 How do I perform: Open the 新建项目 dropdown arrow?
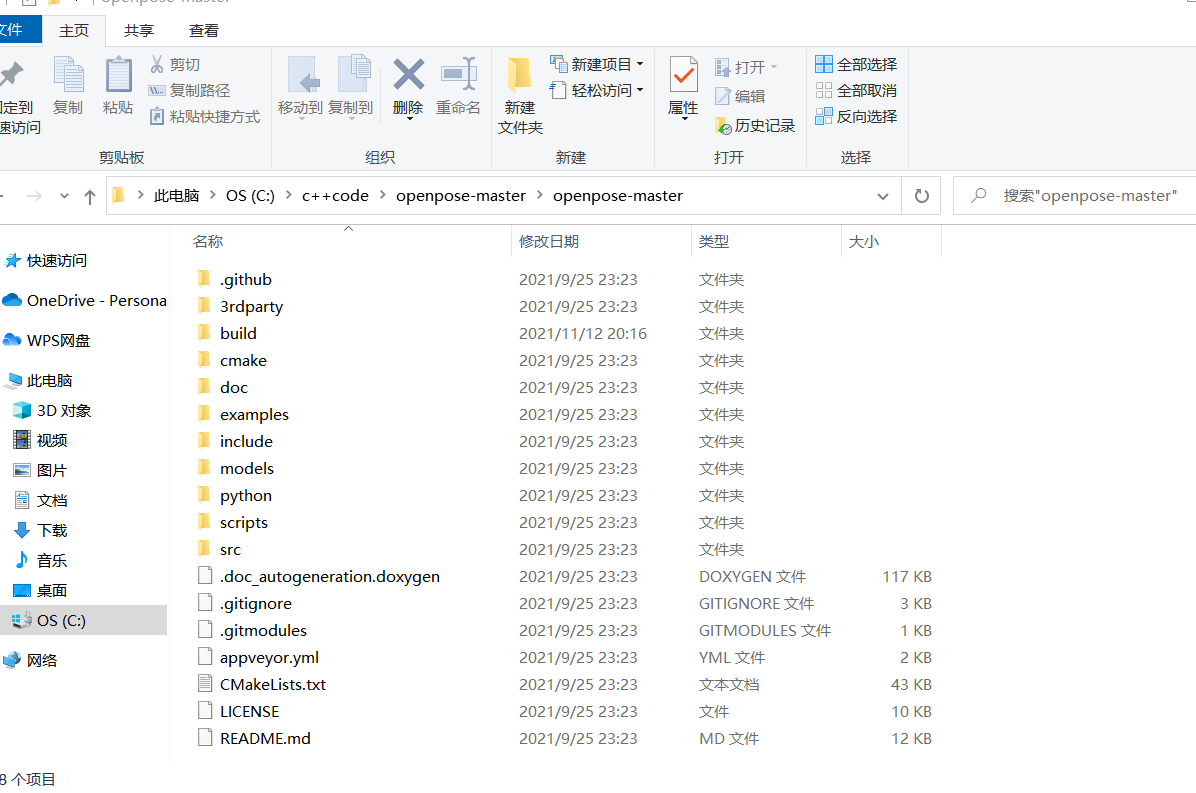click(640, 64)
